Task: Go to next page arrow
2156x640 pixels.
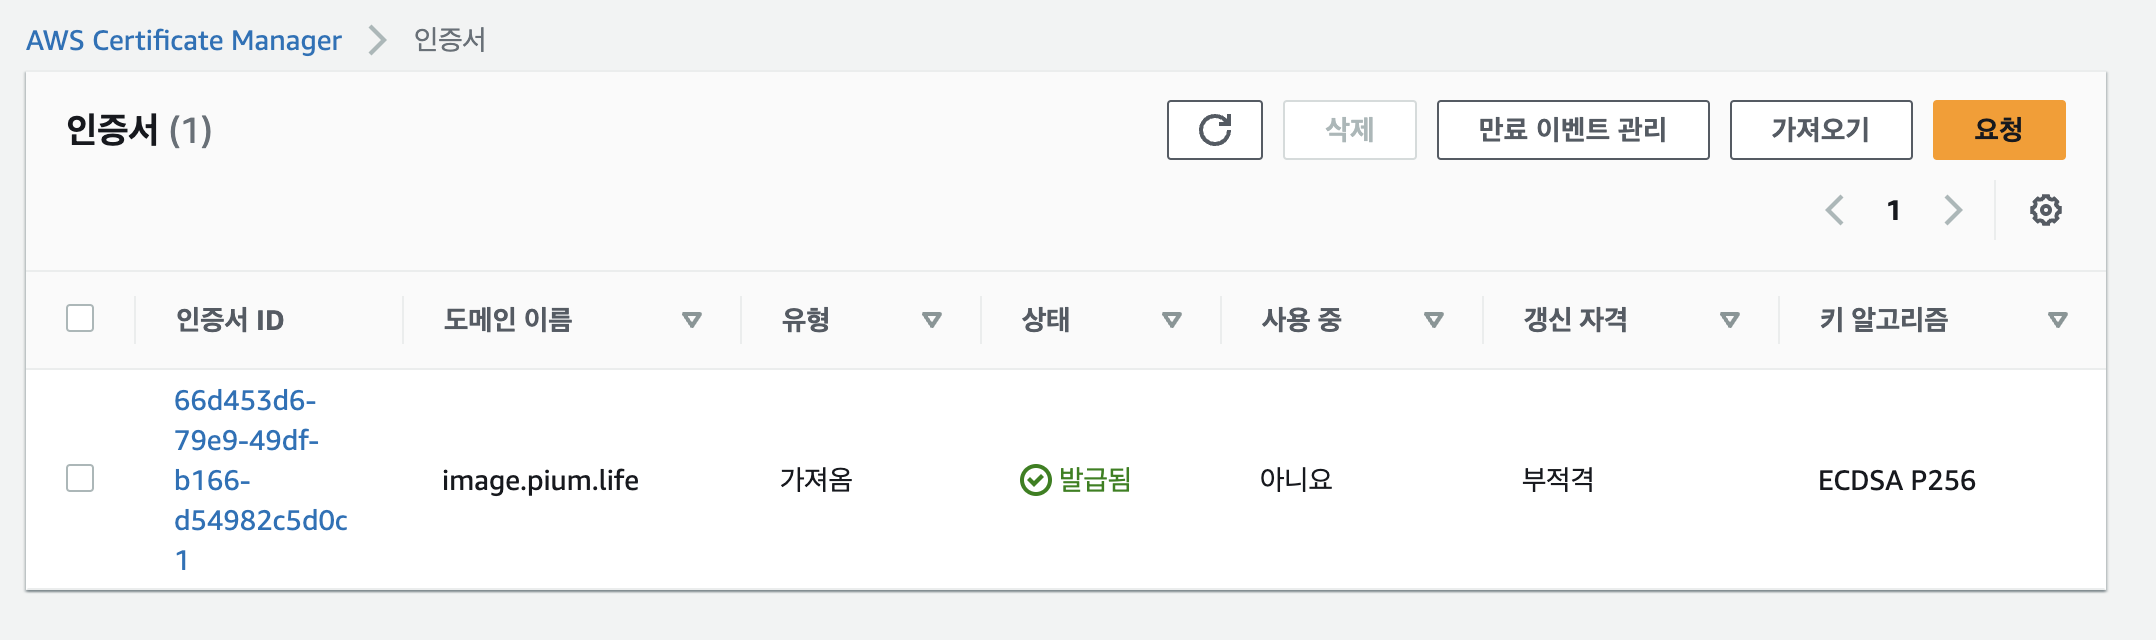Action: [1953, 210]
